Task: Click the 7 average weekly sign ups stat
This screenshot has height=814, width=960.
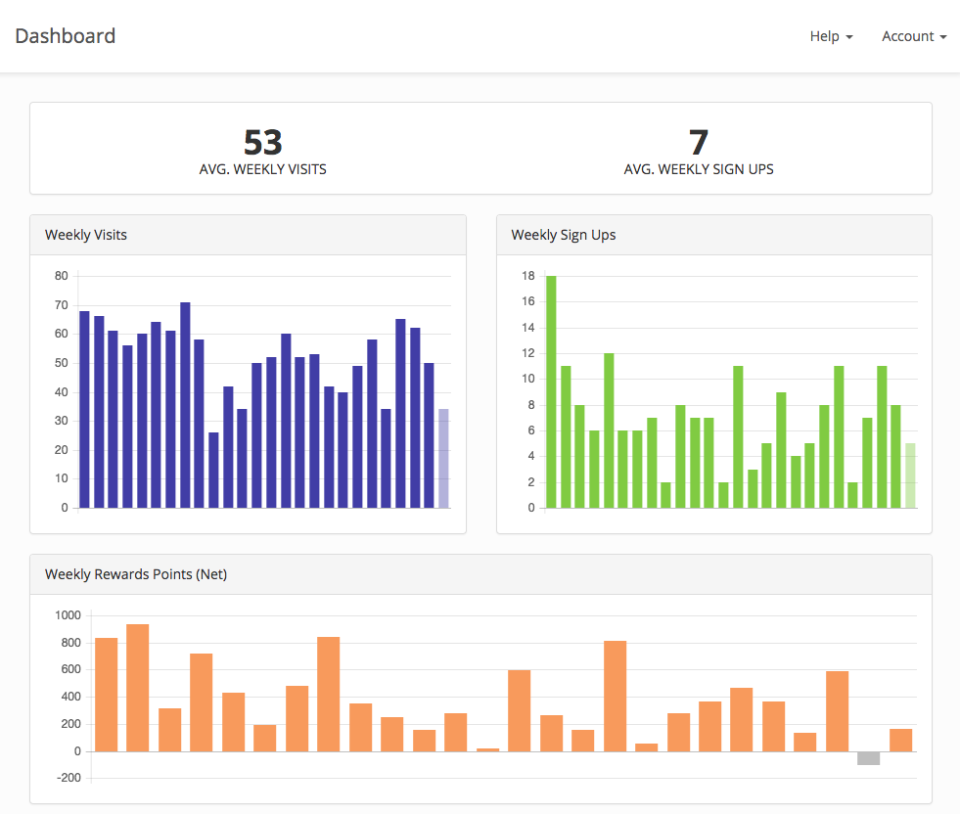Action: pyautogui.click(x=698, y=141)
